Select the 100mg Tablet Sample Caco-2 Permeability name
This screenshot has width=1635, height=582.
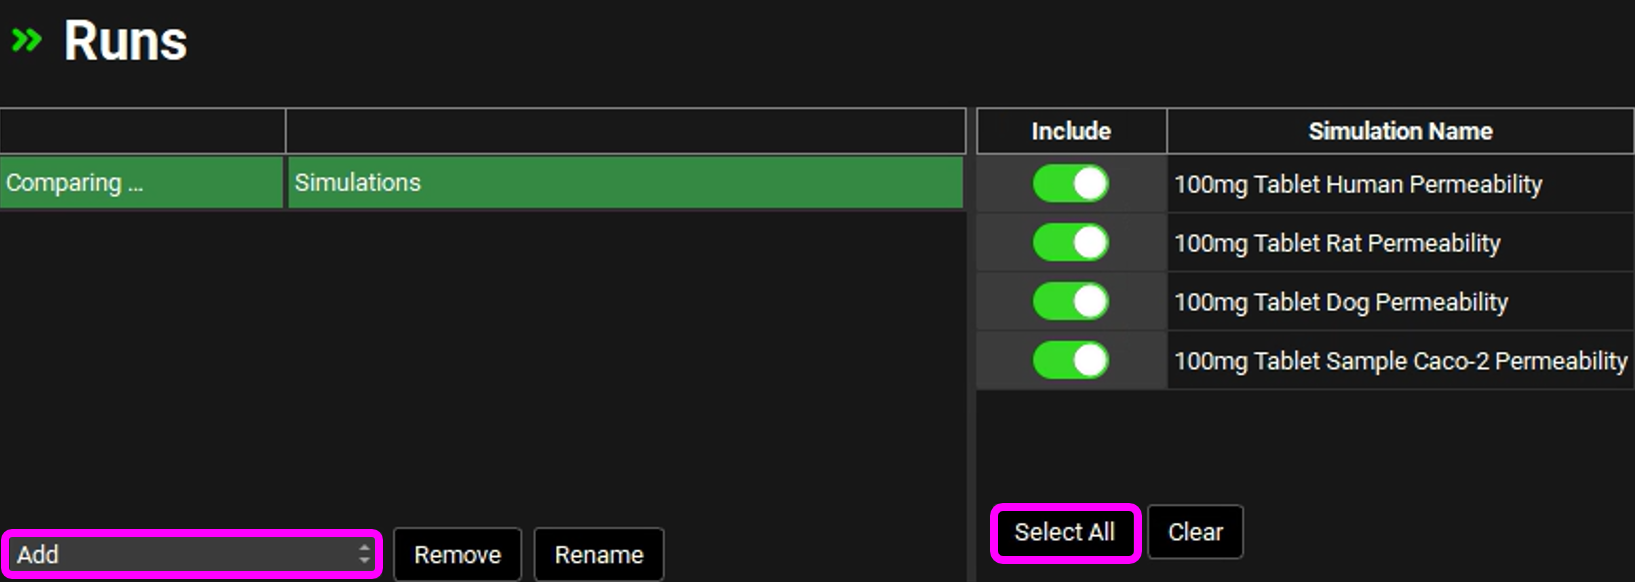(x=1399, y=362)
